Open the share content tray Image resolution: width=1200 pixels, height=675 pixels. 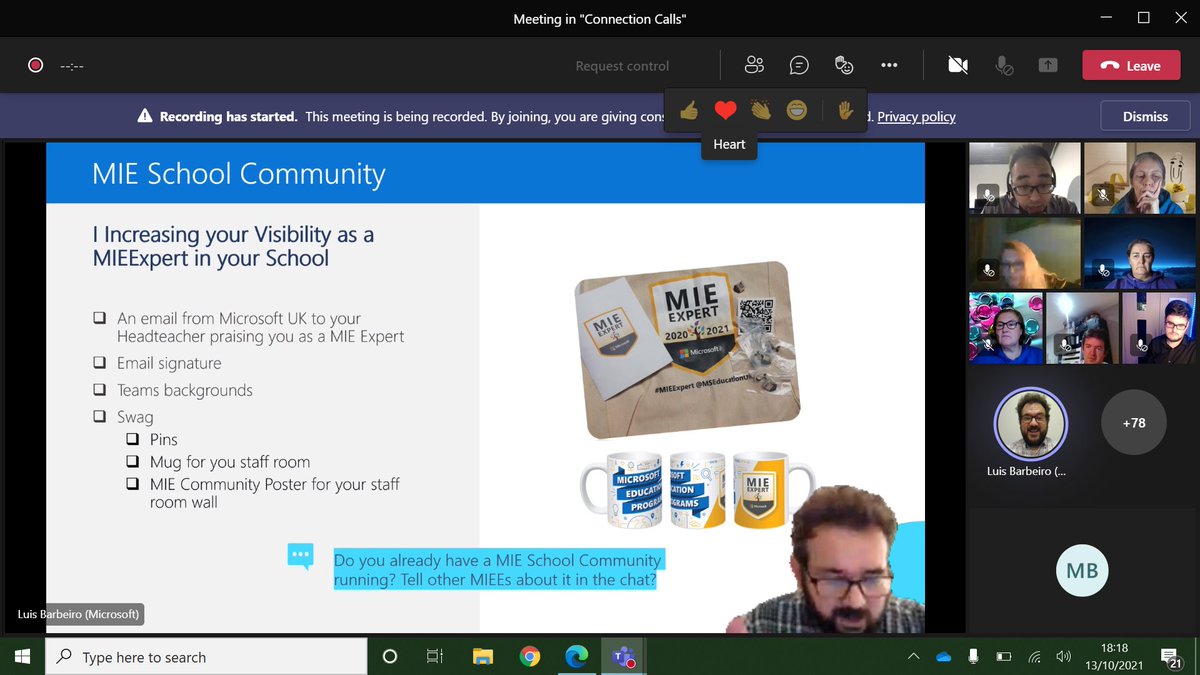(x=1048, y=66)
